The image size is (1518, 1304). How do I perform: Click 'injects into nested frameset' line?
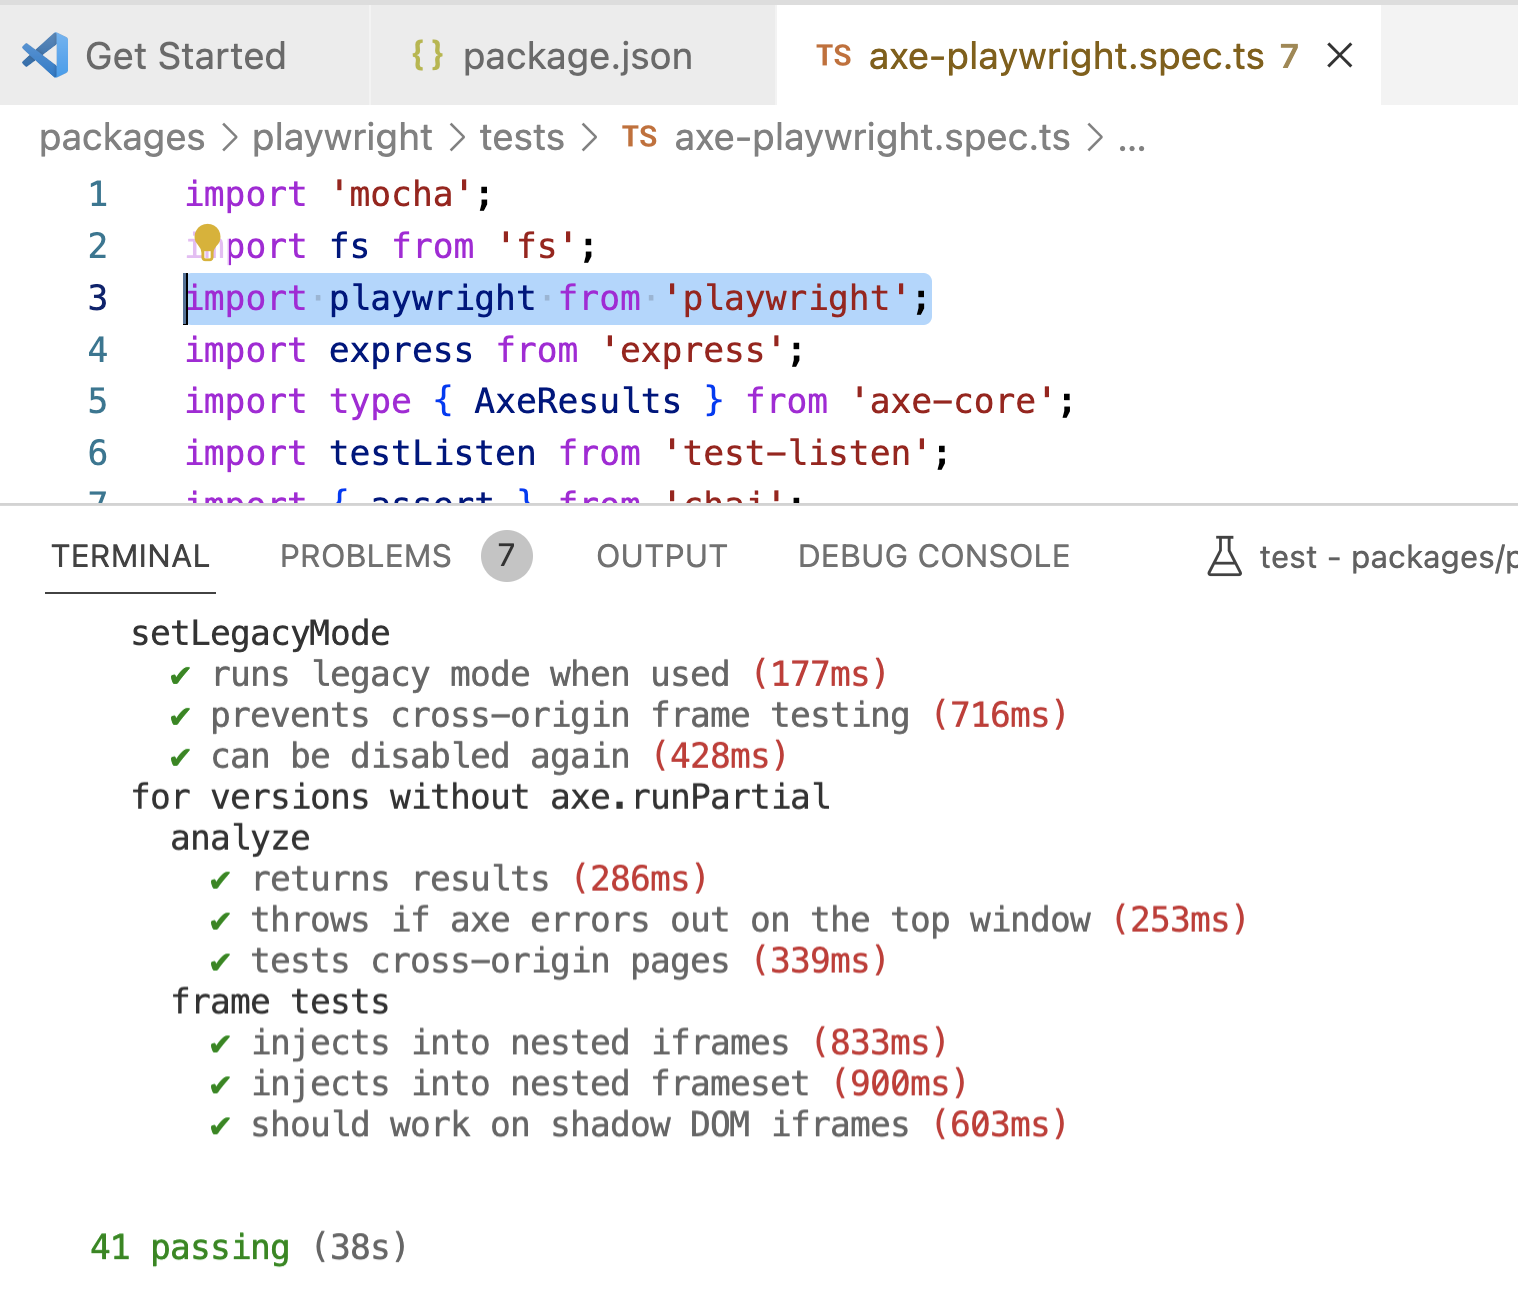(530, 1084)
